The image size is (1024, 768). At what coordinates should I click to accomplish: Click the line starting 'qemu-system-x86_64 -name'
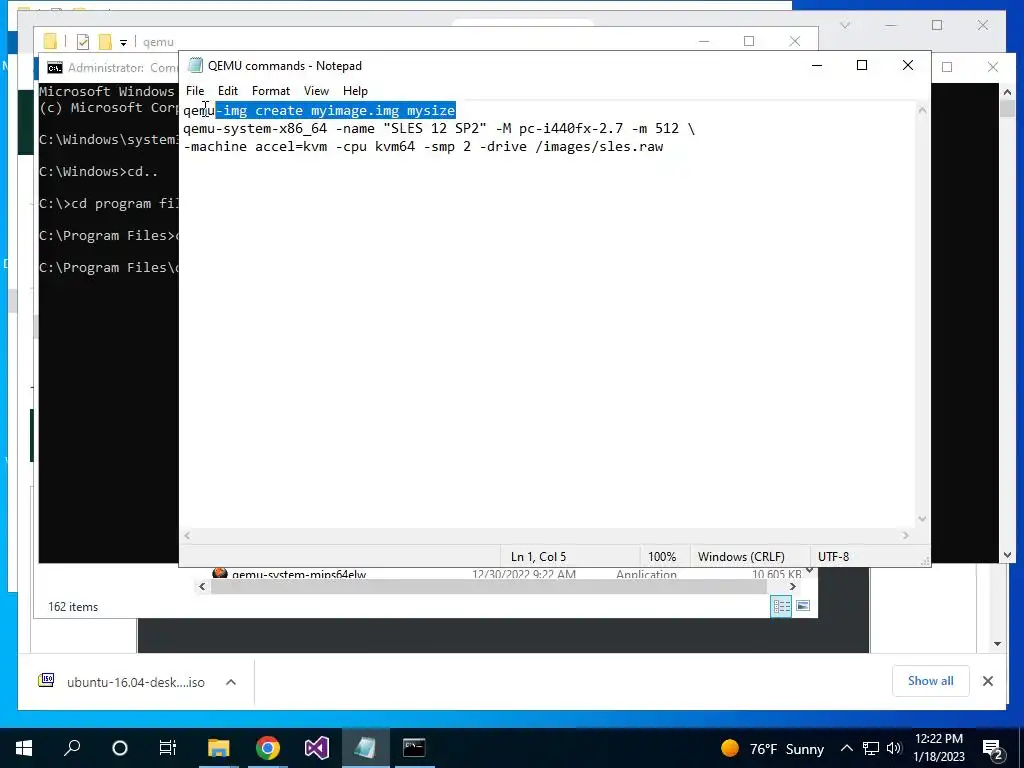pyautogui.click(x=439, y=129)
